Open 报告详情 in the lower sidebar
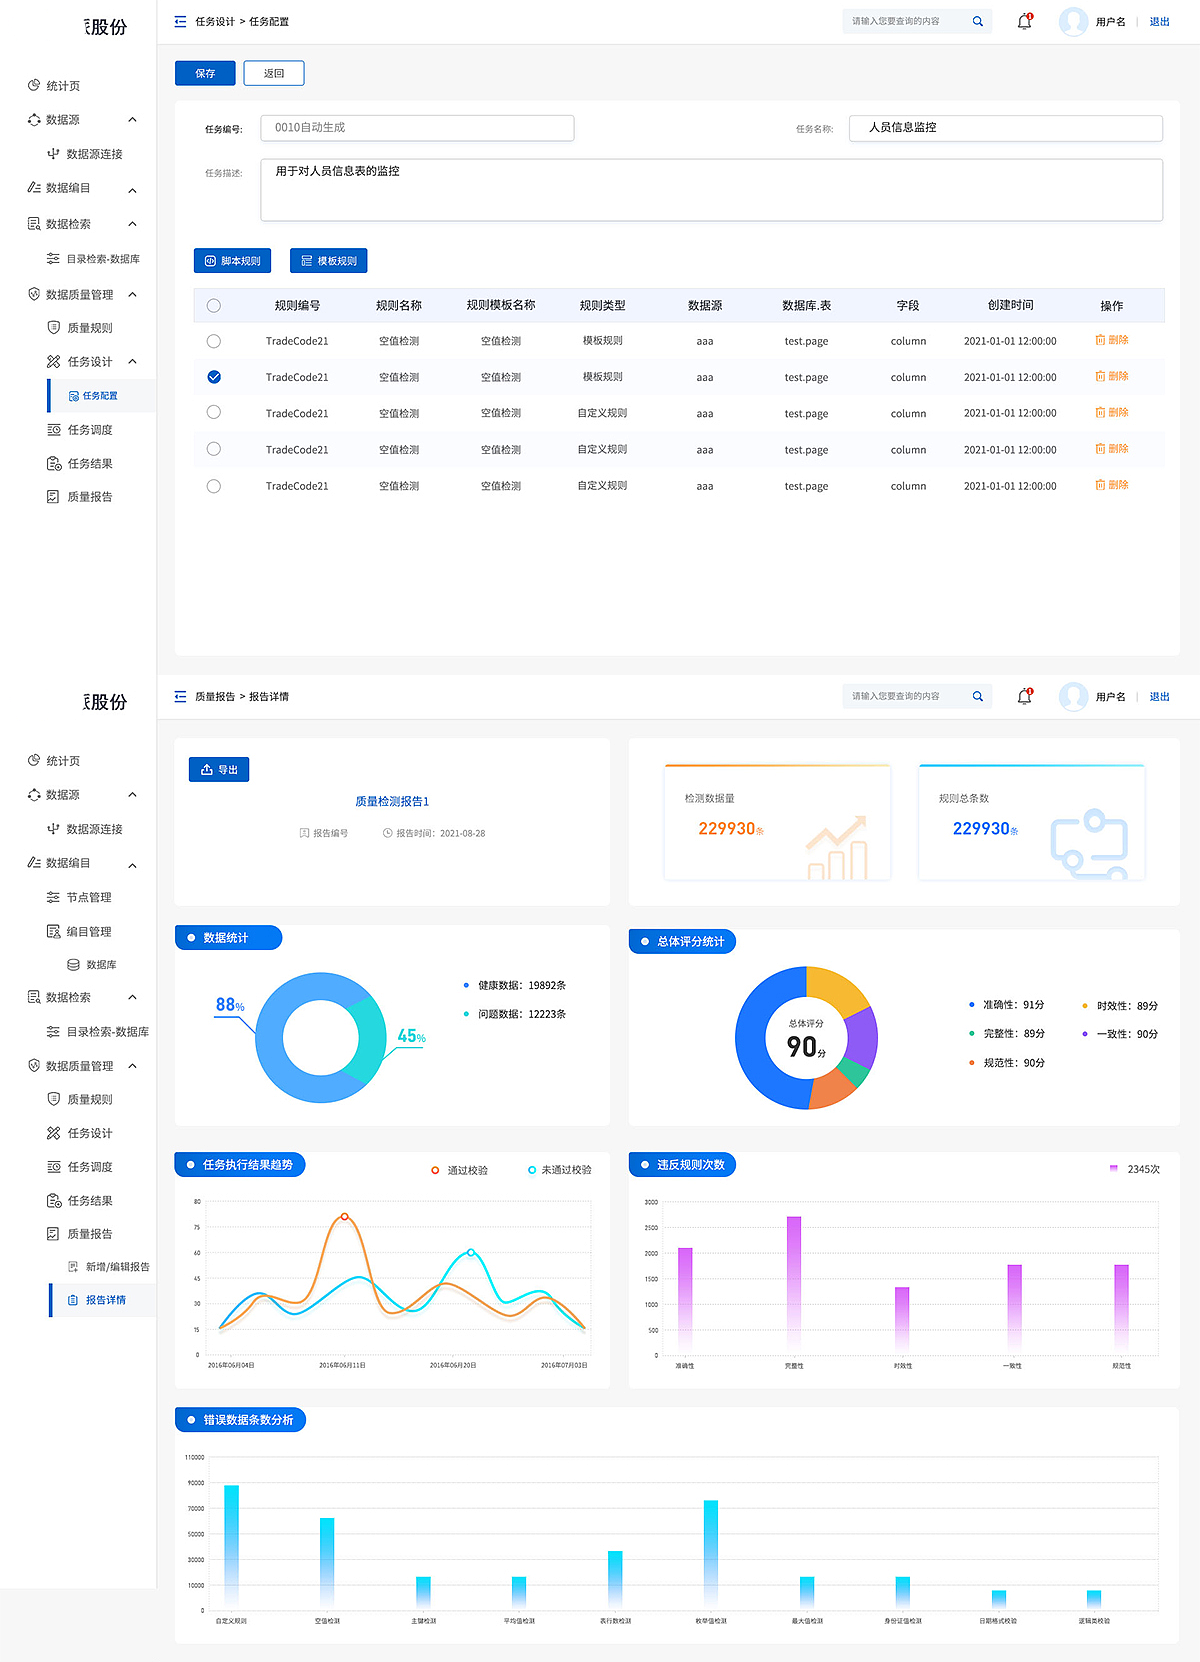 pyautogui.click(x=103, y=1300)
